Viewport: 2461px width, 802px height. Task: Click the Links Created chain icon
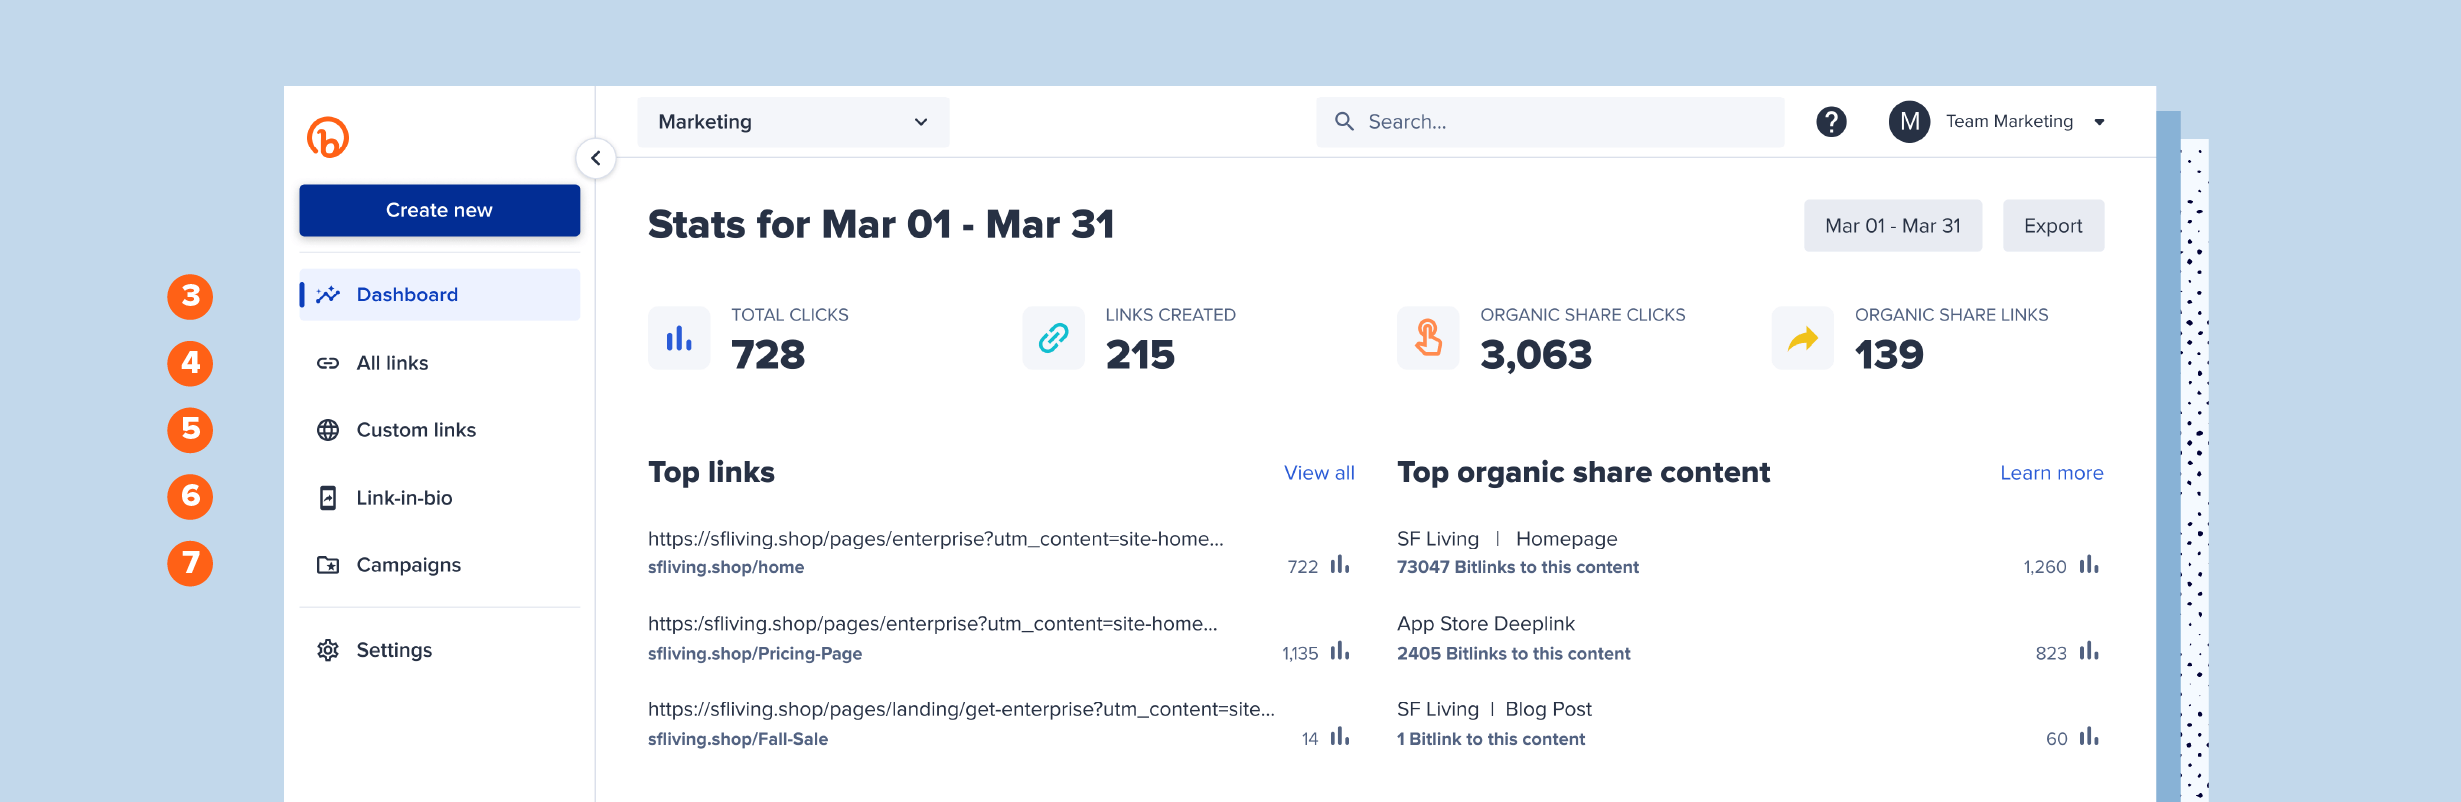coord(1053,339)
